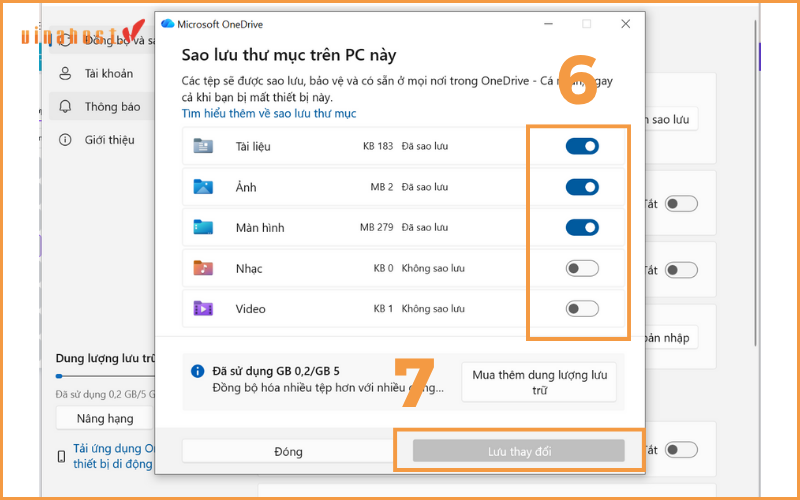Click Mua thêm dung lượng lưu trữ button
The height and width of the screenshot is (500, 800).
[x=539, y=383]
